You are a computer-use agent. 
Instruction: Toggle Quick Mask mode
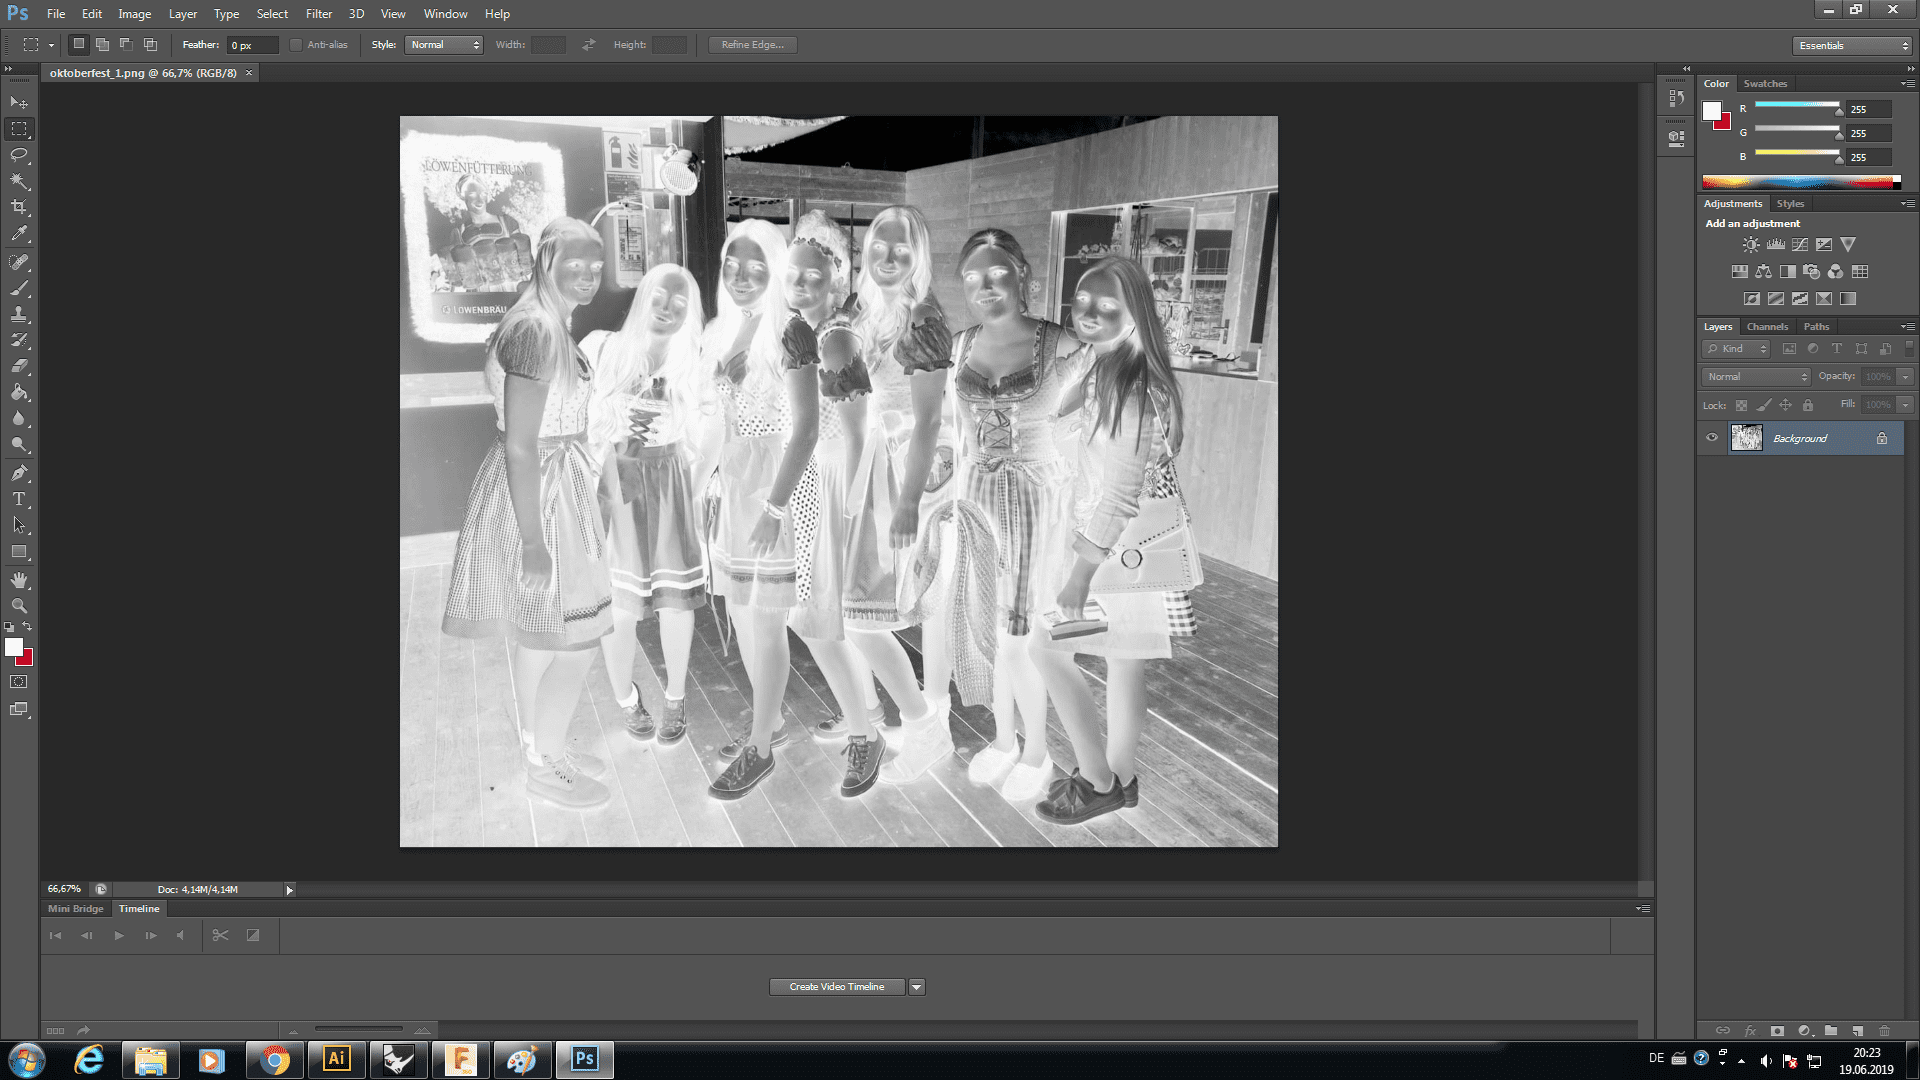tap(19, 682)
